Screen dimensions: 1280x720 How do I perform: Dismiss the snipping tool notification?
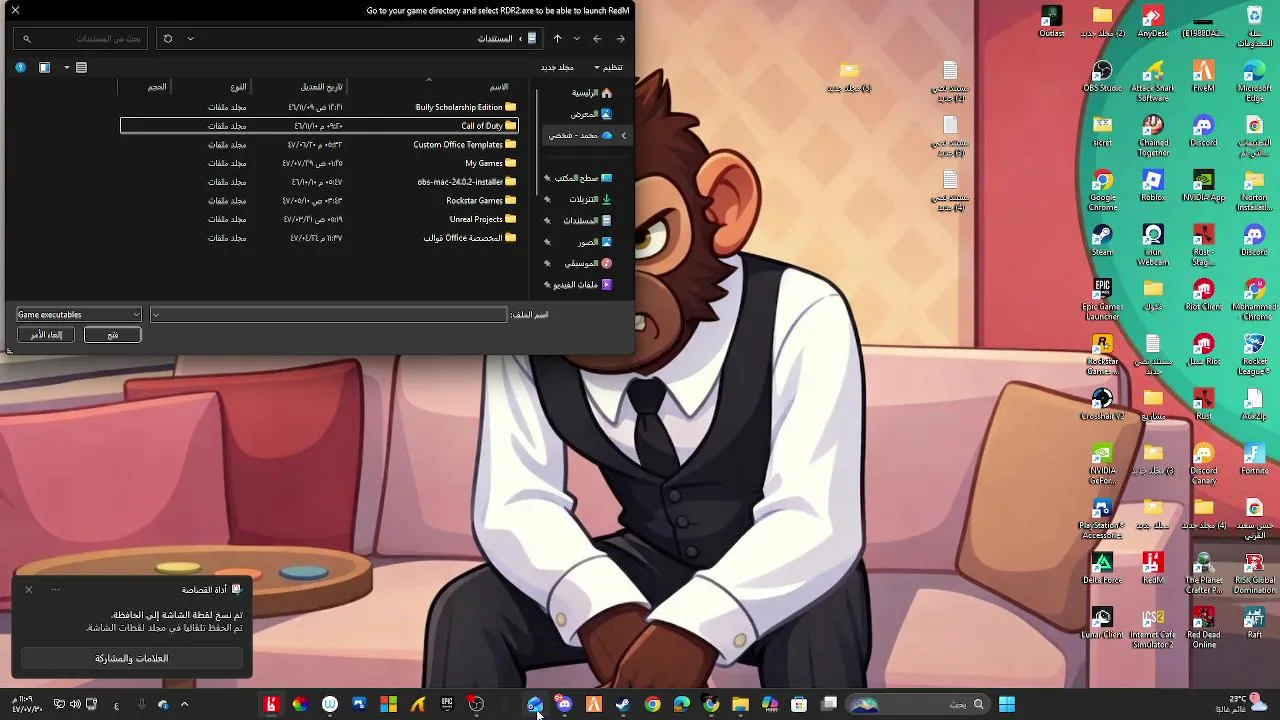point(29,590)
